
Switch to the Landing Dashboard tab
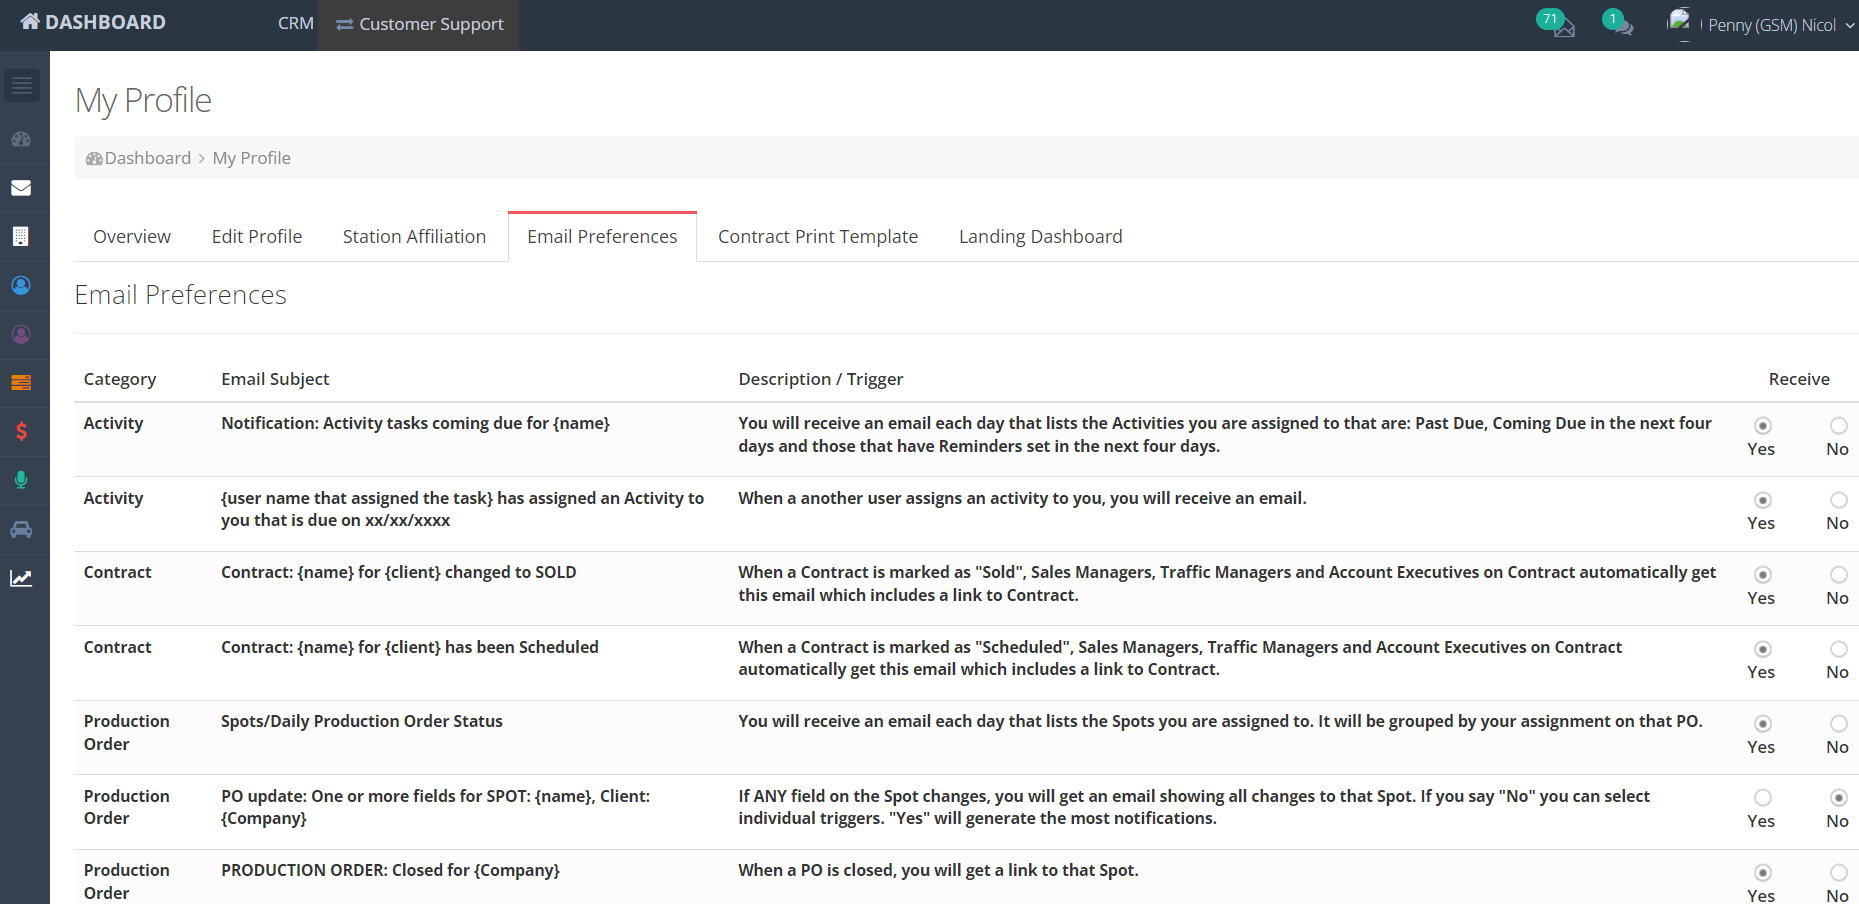(x=1041, y=237)
